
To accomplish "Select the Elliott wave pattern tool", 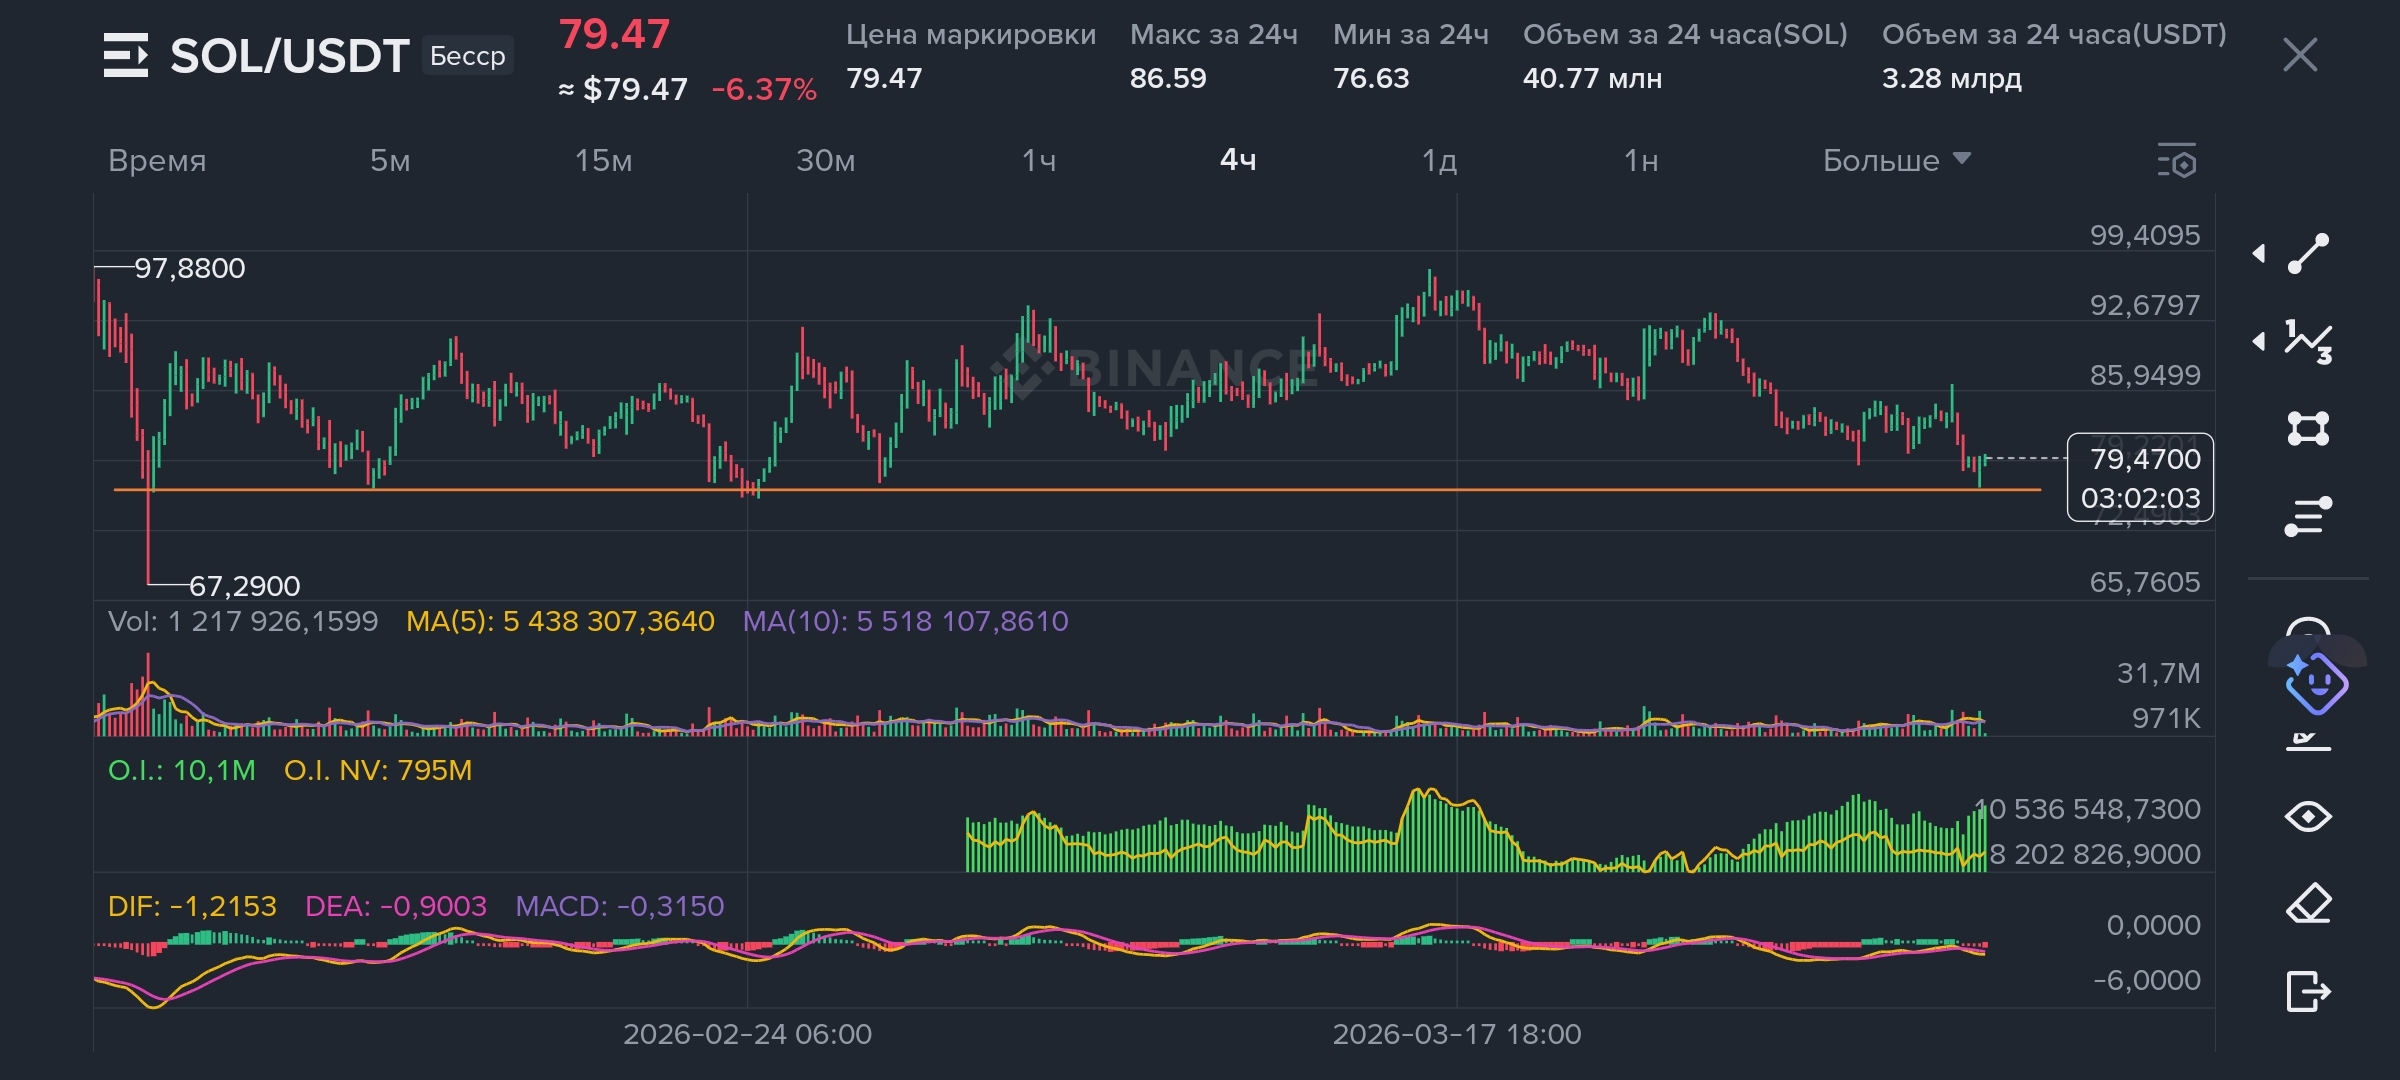I will tap(2308, 342).
